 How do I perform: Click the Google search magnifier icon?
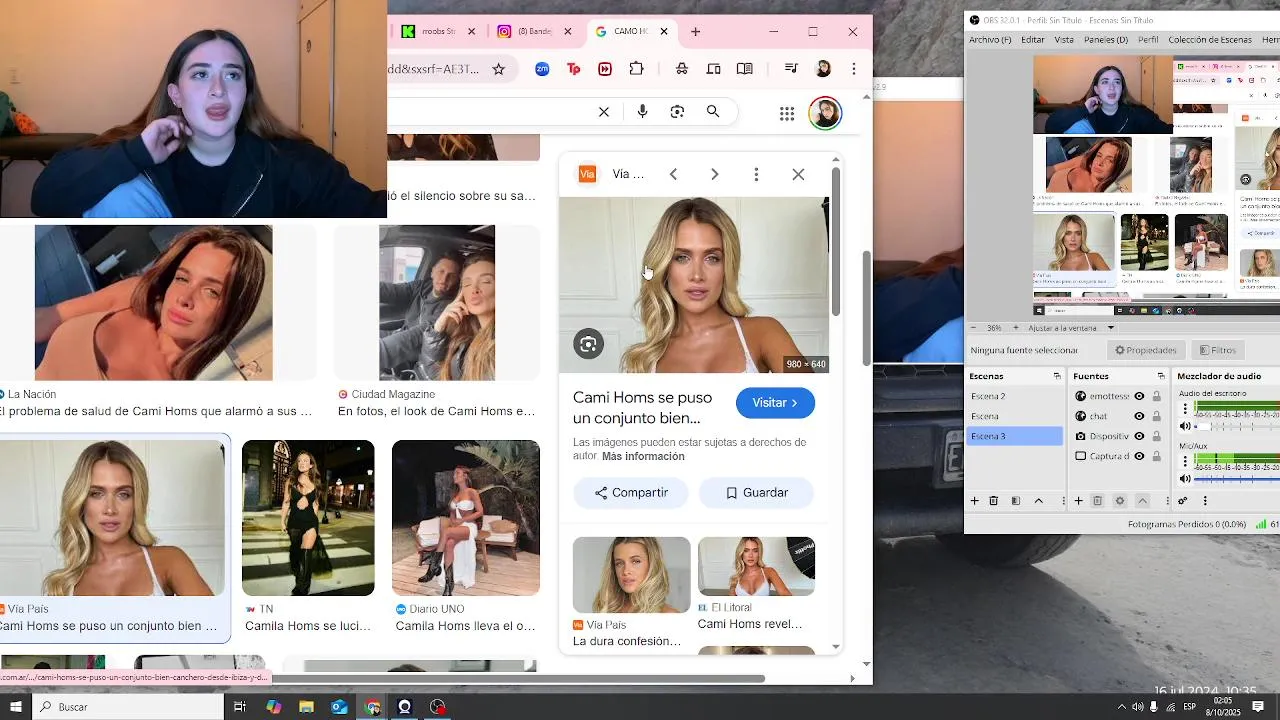point(713,112)
